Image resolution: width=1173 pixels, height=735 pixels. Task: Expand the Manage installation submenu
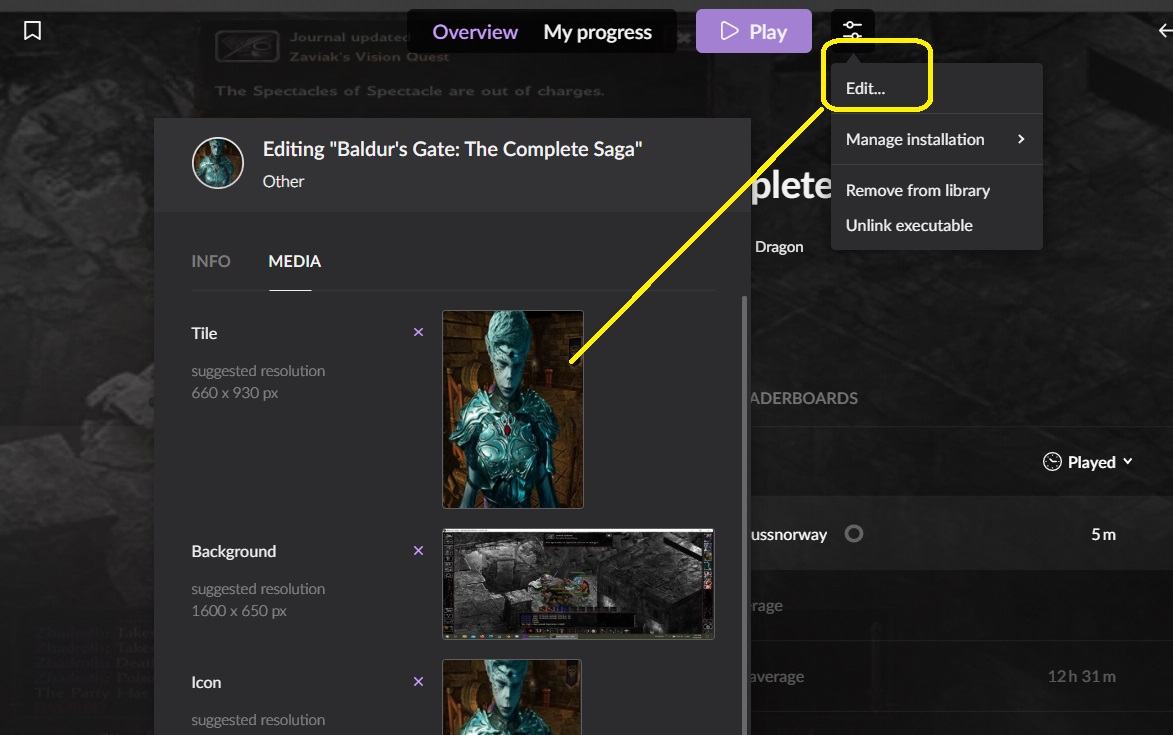pos(937,139)
